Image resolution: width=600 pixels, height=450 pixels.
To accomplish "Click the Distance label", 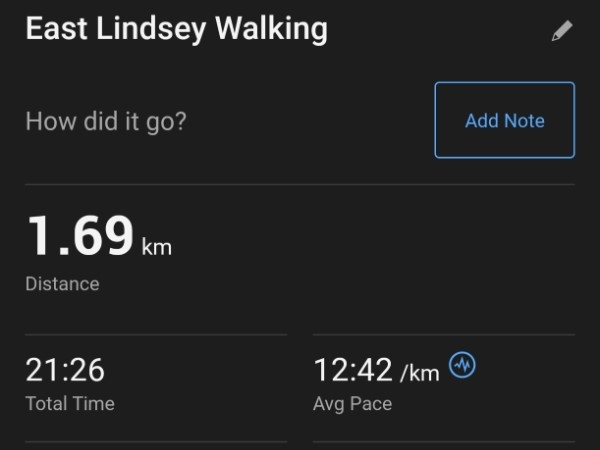I will pyautogui.click(x=62, y=284).
